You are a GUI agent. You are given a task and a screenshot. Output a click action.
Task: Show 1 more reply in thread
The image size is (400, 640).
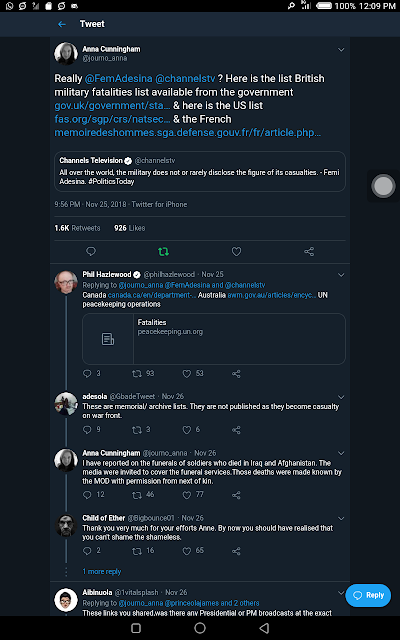[x=102, y=571]
